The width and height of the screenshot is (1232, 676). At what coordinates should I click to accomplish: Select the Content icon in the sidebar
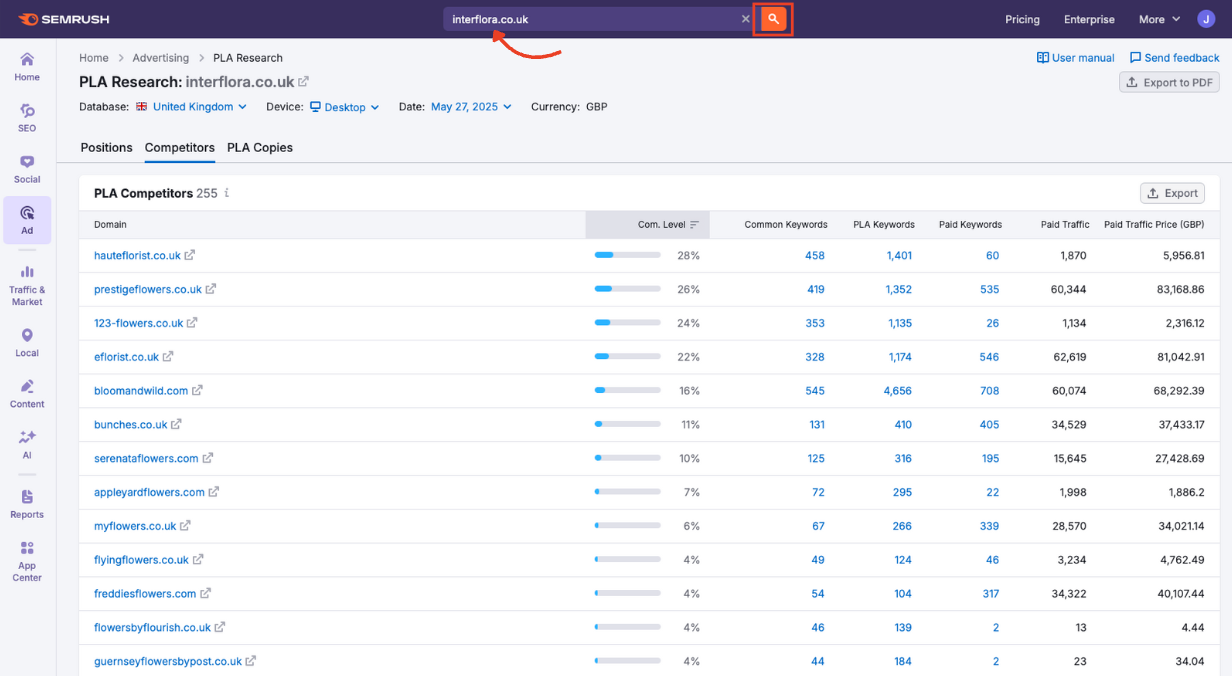click(26, 388)
